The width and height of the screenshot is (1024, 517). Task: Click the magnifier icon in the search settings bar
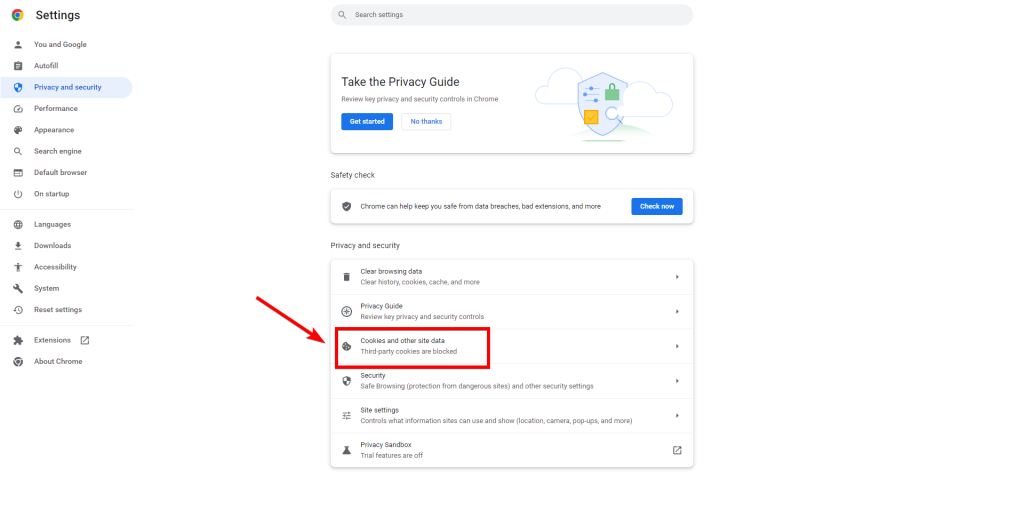tap(342, 15)
